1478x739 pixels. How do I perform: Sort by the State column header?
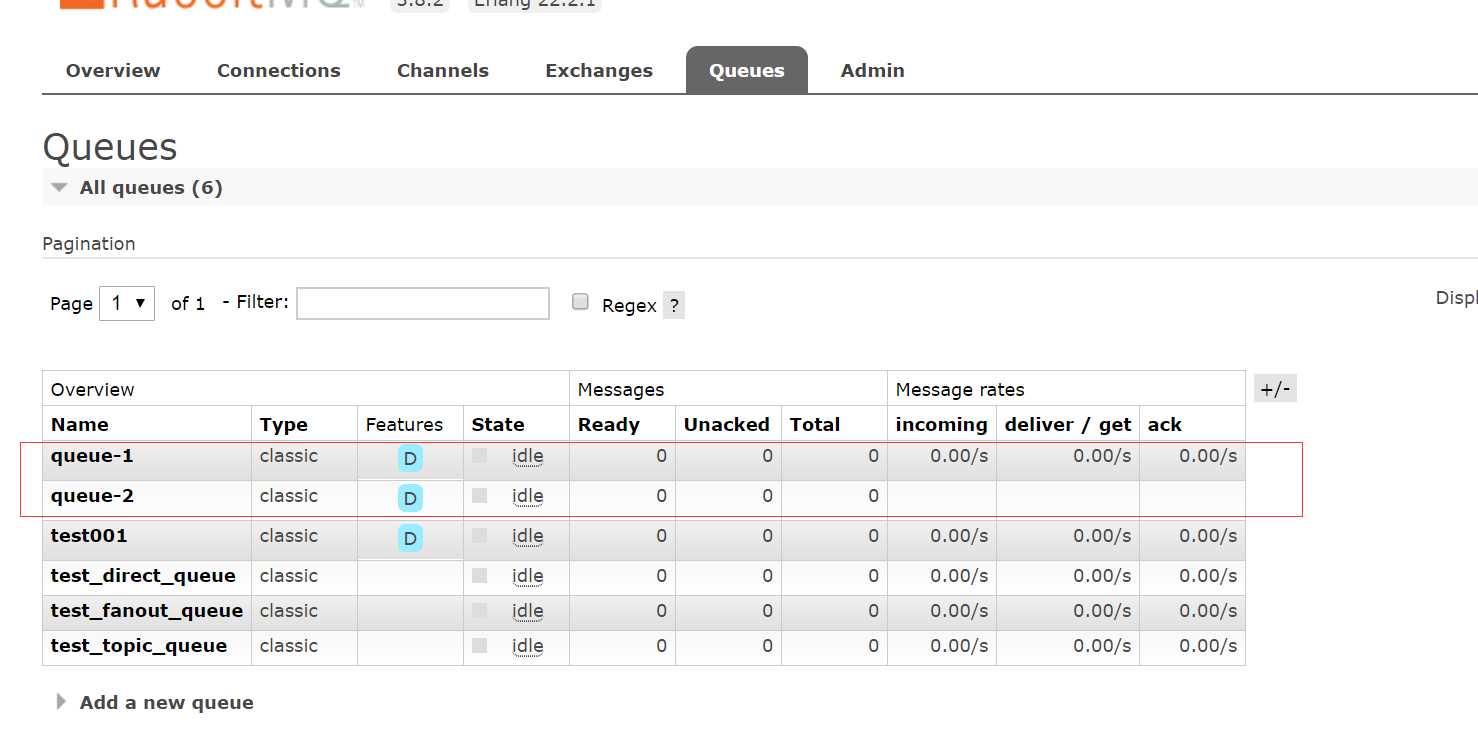pyautogui.click(x=498, y=424)
